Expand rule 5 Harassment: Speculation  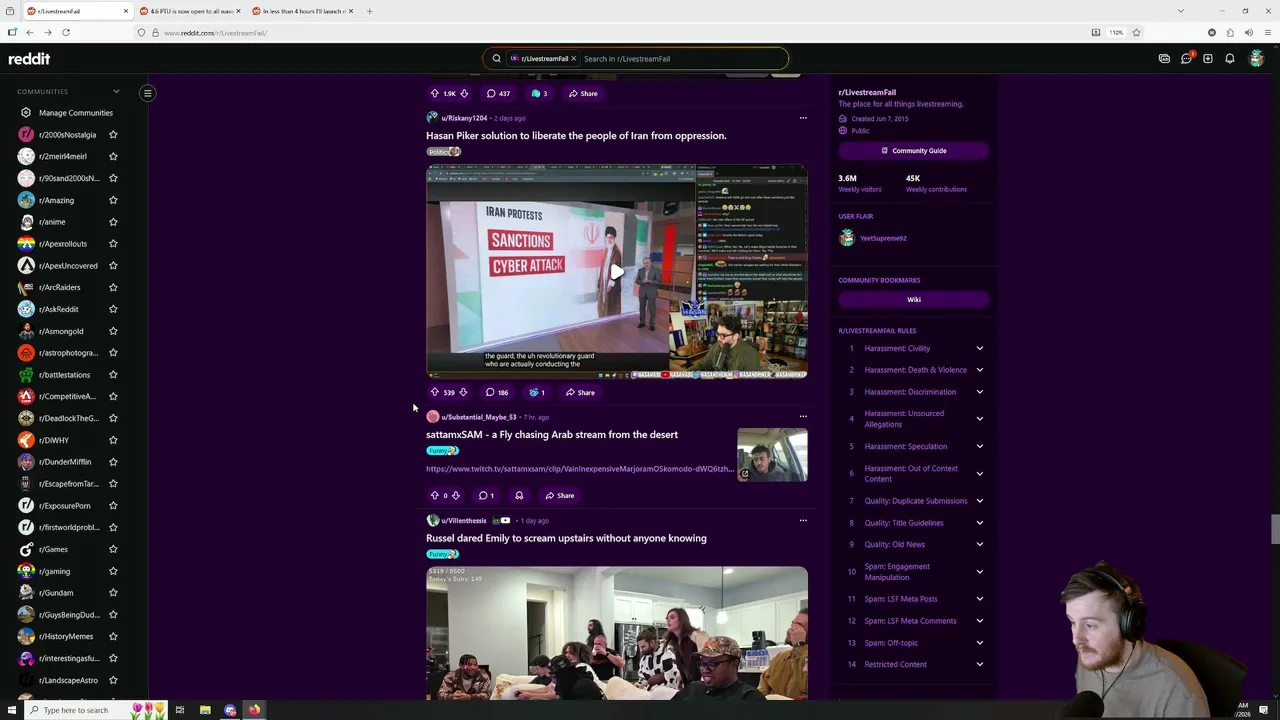[979, 446]
